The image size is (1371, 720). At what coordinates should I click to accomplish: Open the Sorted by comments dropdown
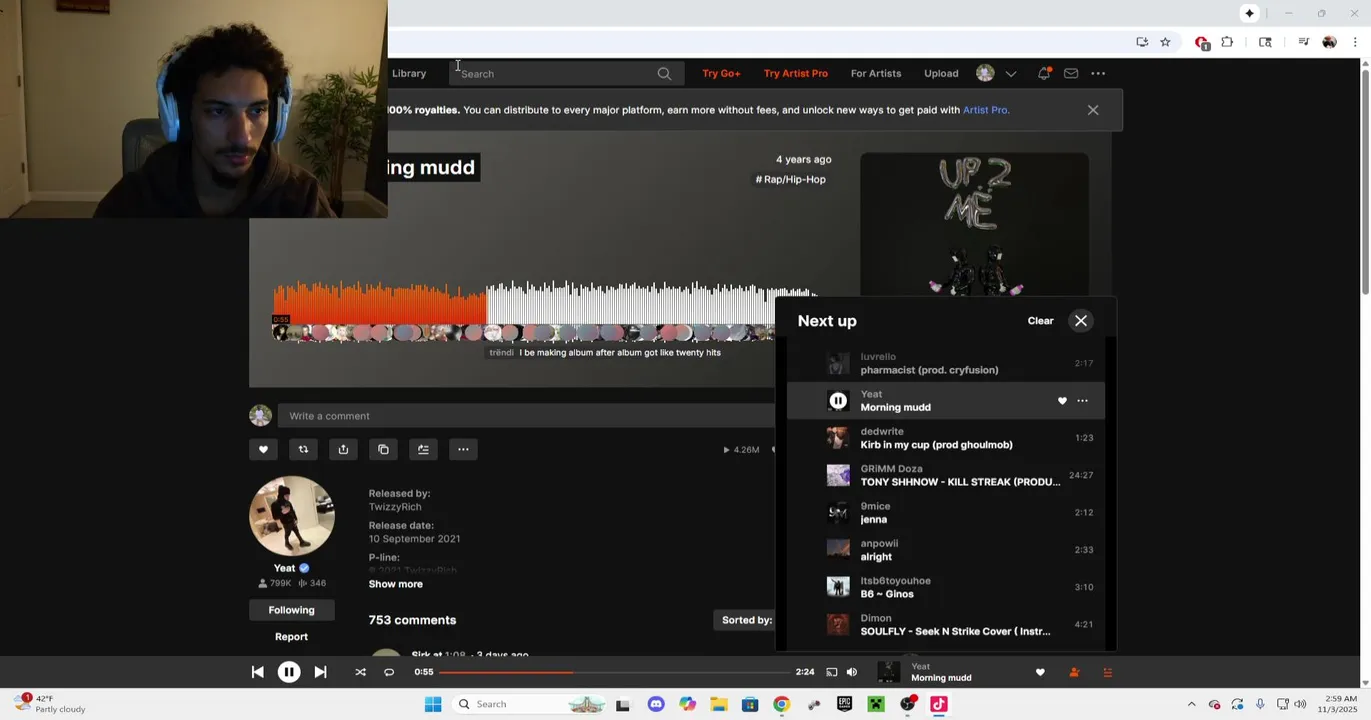747,620
